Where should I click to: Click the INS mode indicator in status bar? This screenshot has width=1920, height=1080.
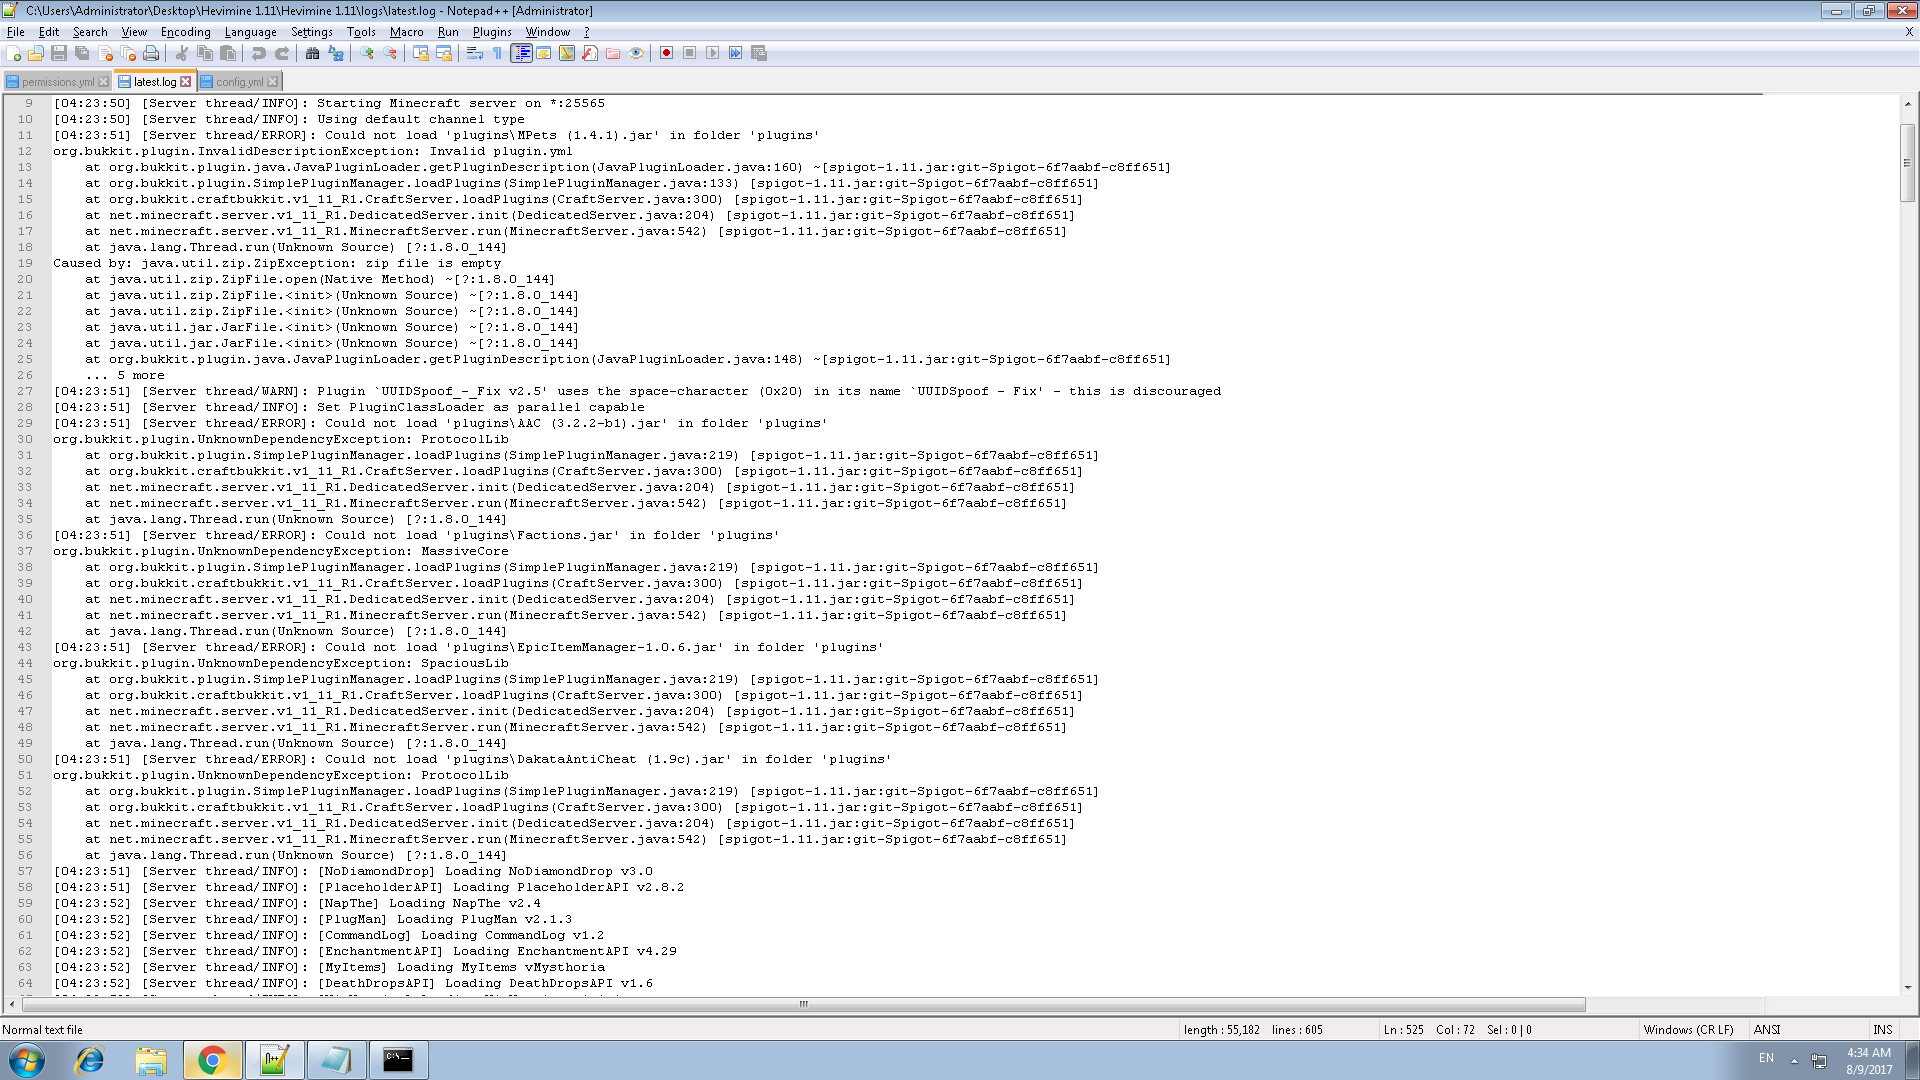(x=1882, y=1029)
